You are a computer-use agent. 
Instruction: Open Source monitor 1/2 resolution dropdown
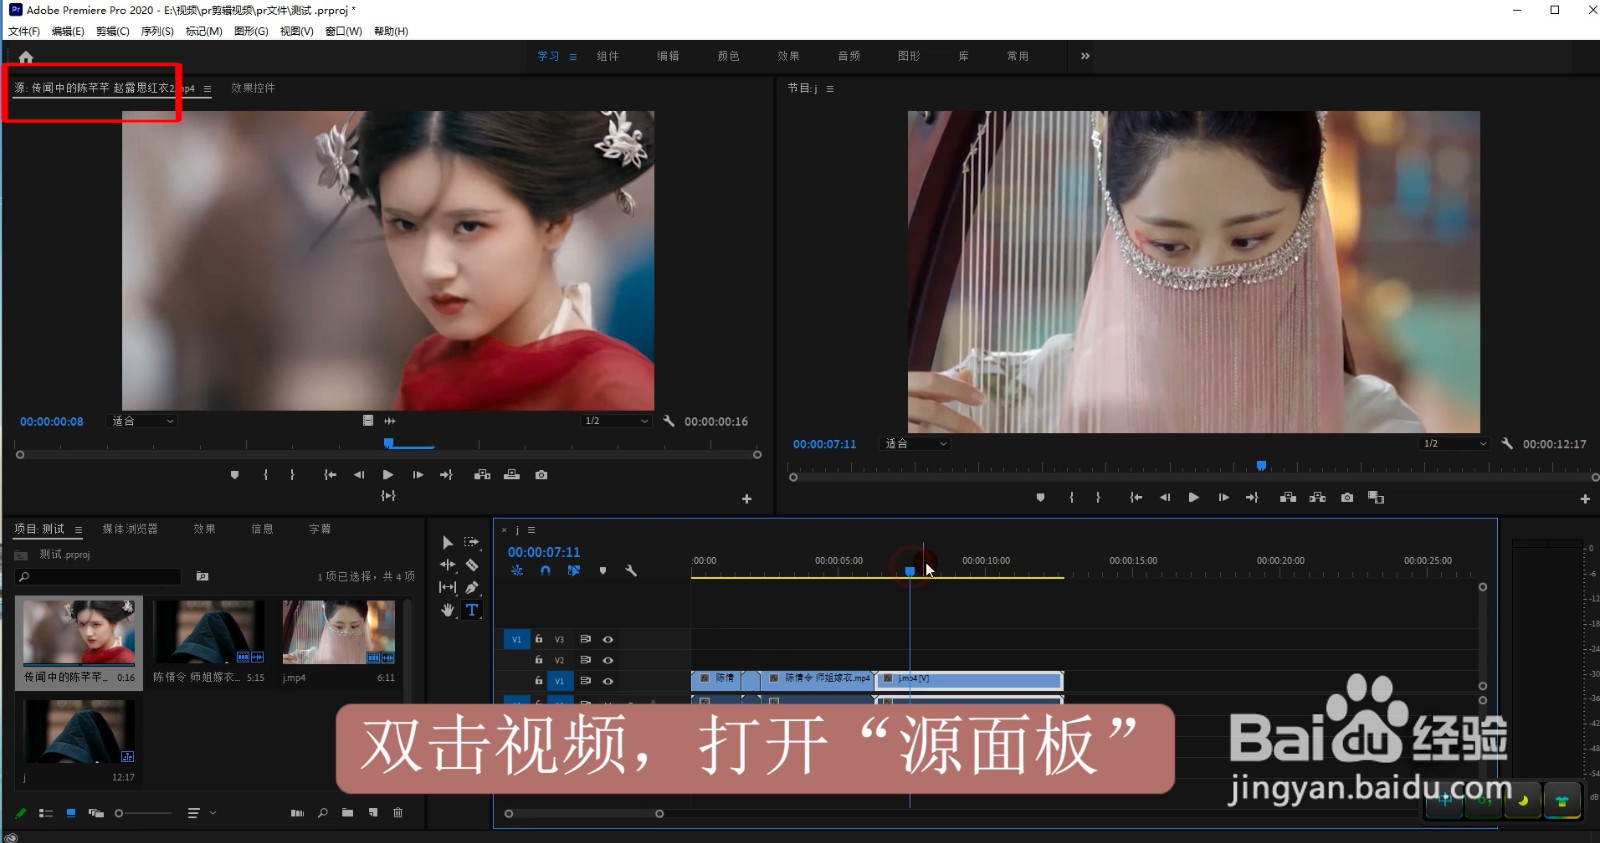[617, 421]
